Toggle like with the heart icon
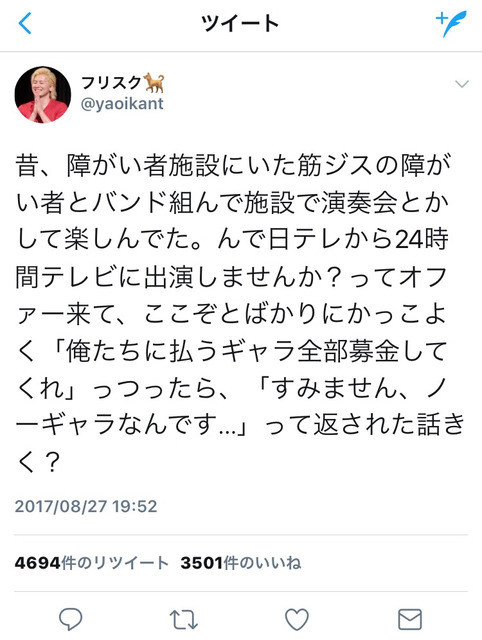 pos(297,620)
